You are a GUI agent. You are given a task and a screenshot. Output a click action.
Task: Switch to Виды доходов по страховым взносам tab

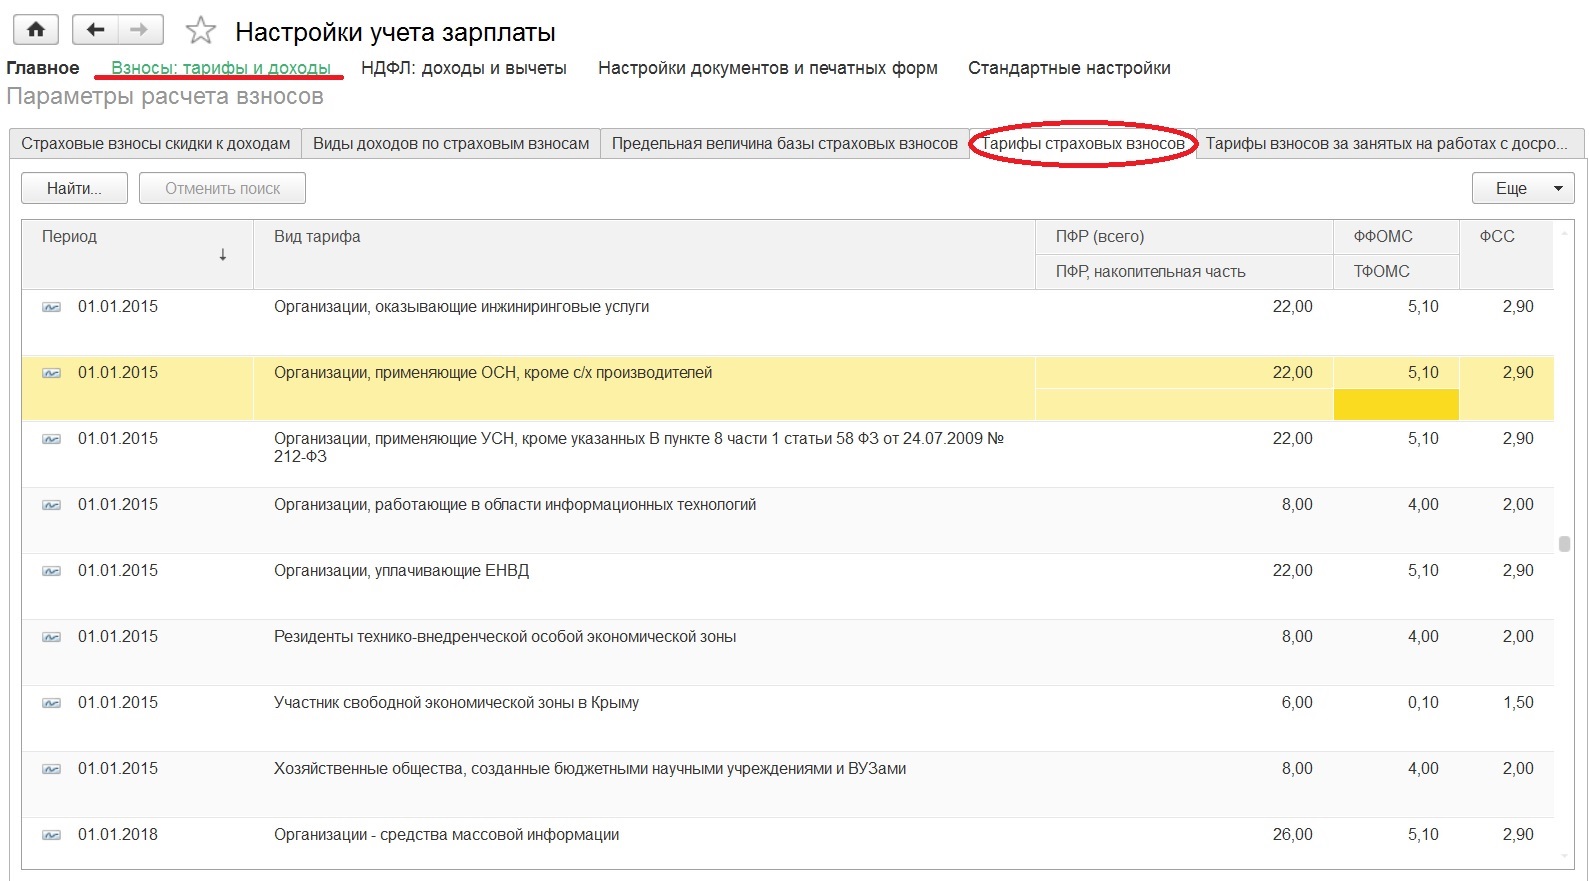451,144
